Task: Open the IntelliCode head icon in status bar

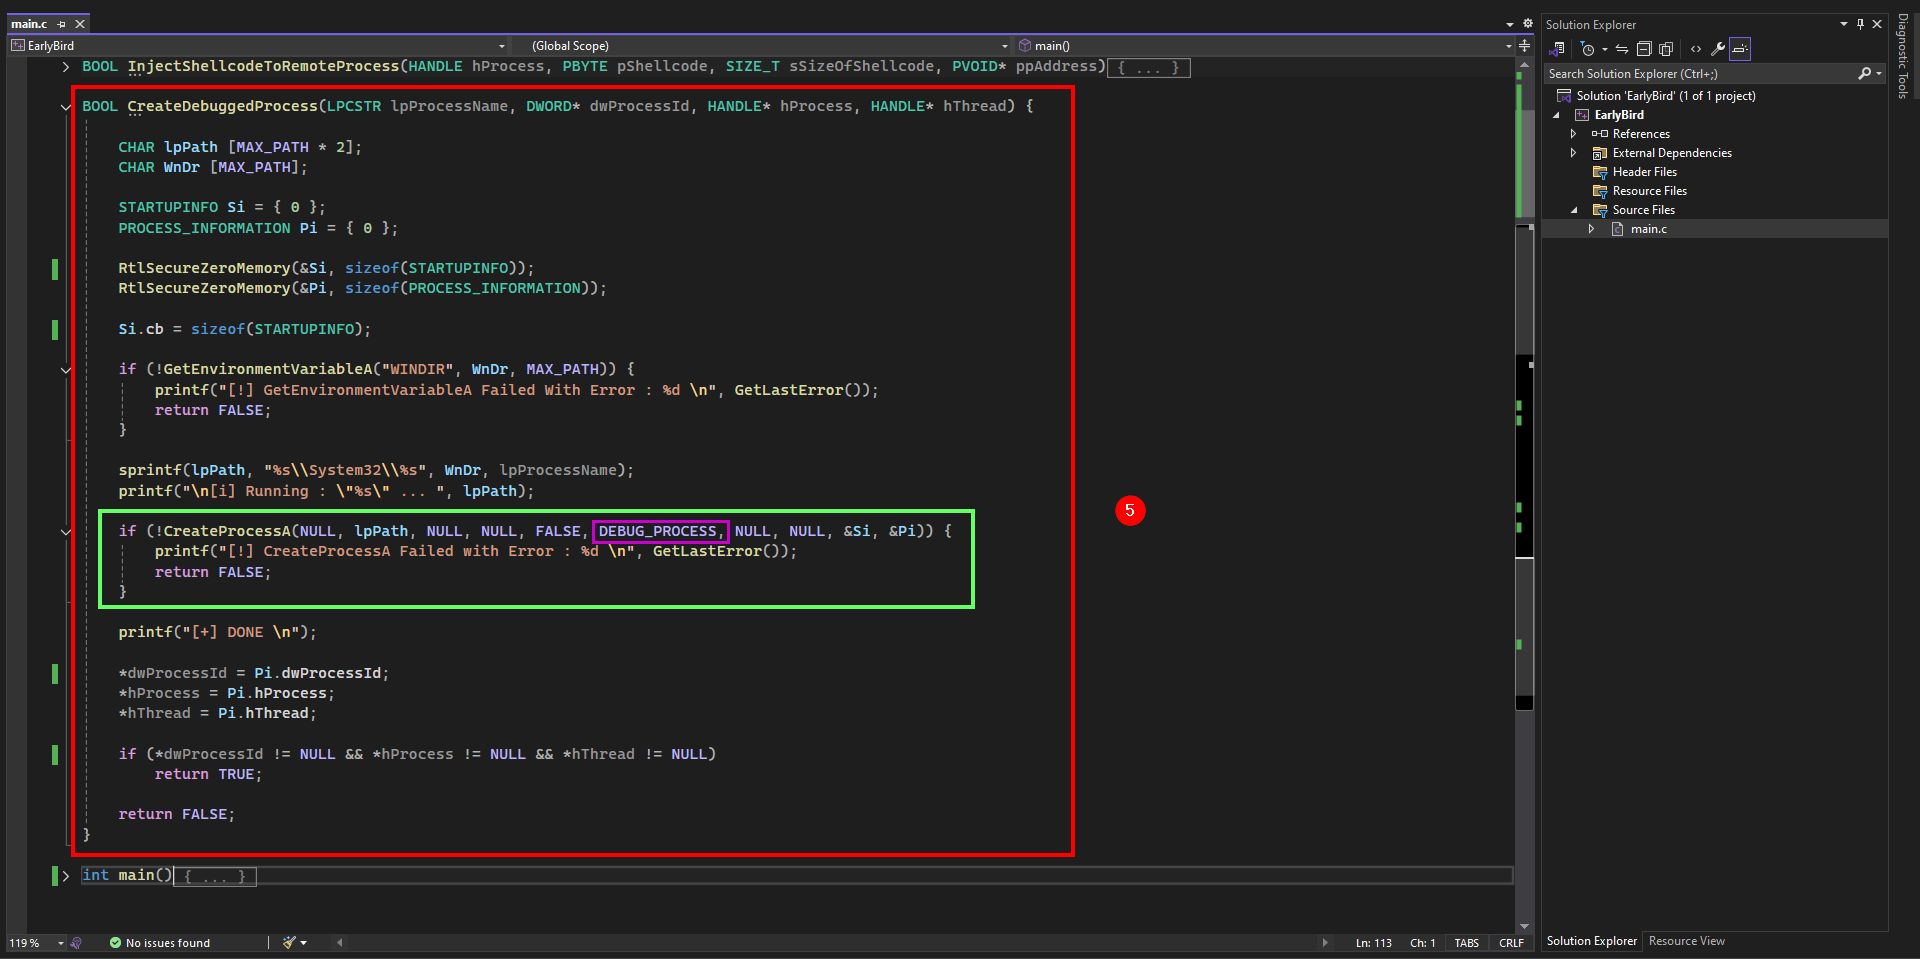Action: (76, 943)
